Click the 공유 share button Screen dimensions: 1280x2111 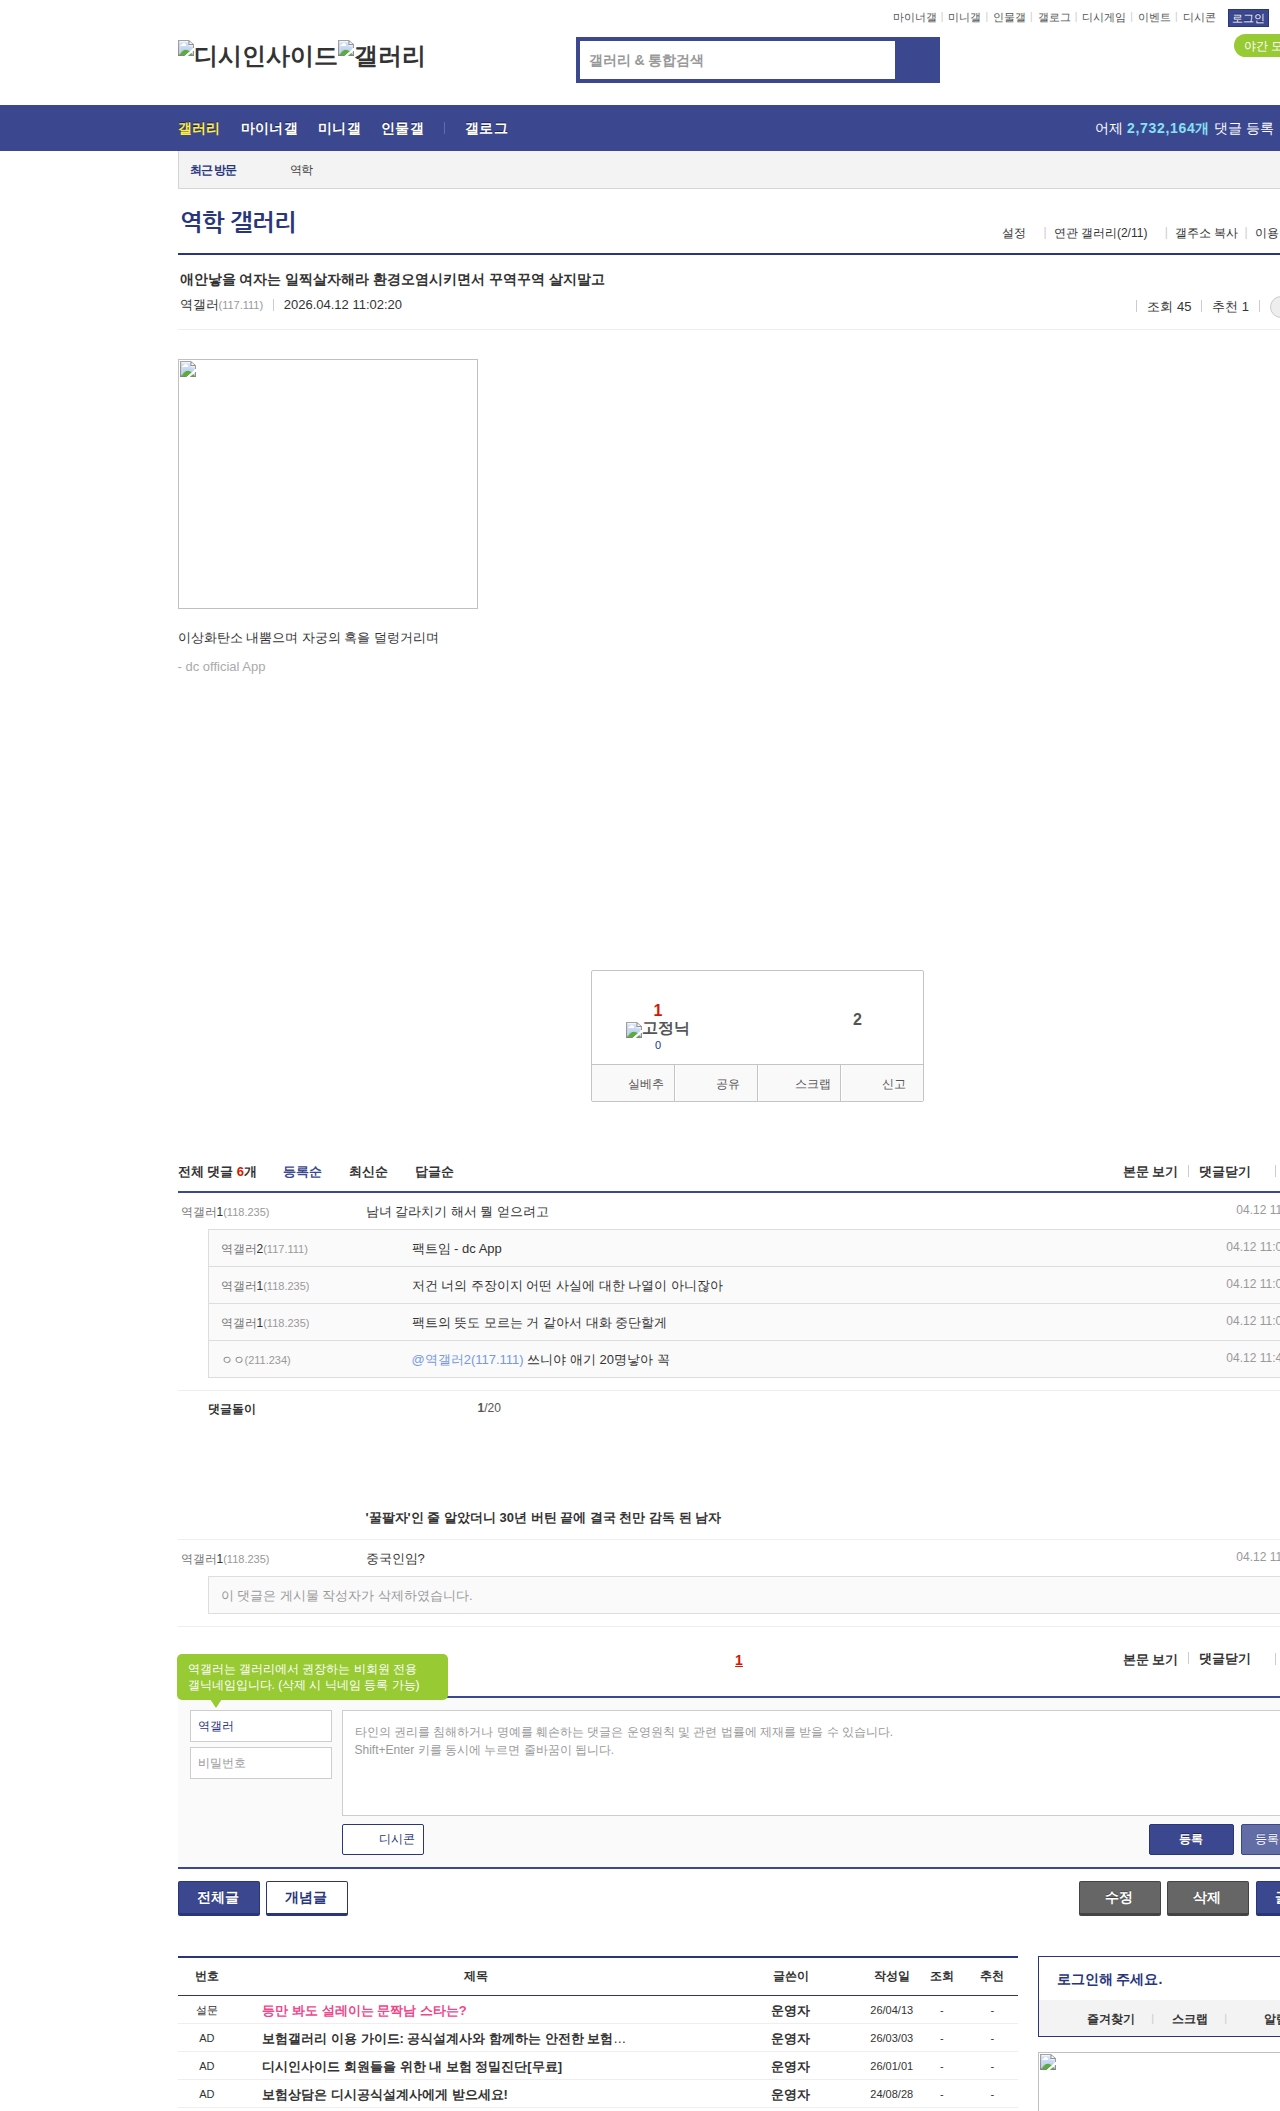(x=716, y=1084)
